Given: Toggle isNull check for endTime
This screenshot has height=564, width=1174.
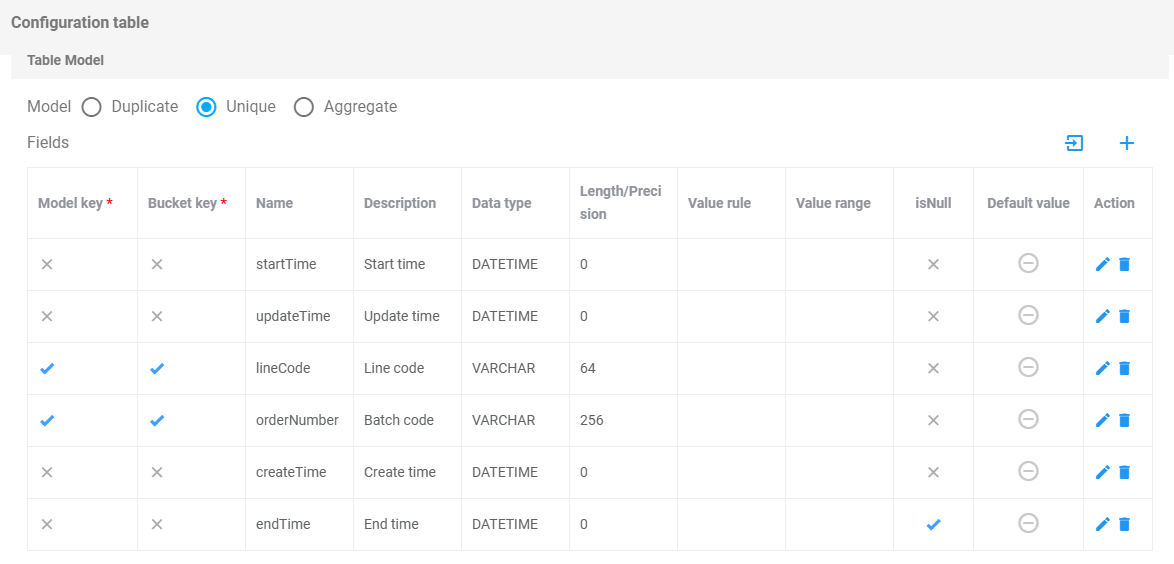Looking at the screenshot, I should (x=933, y=524).
